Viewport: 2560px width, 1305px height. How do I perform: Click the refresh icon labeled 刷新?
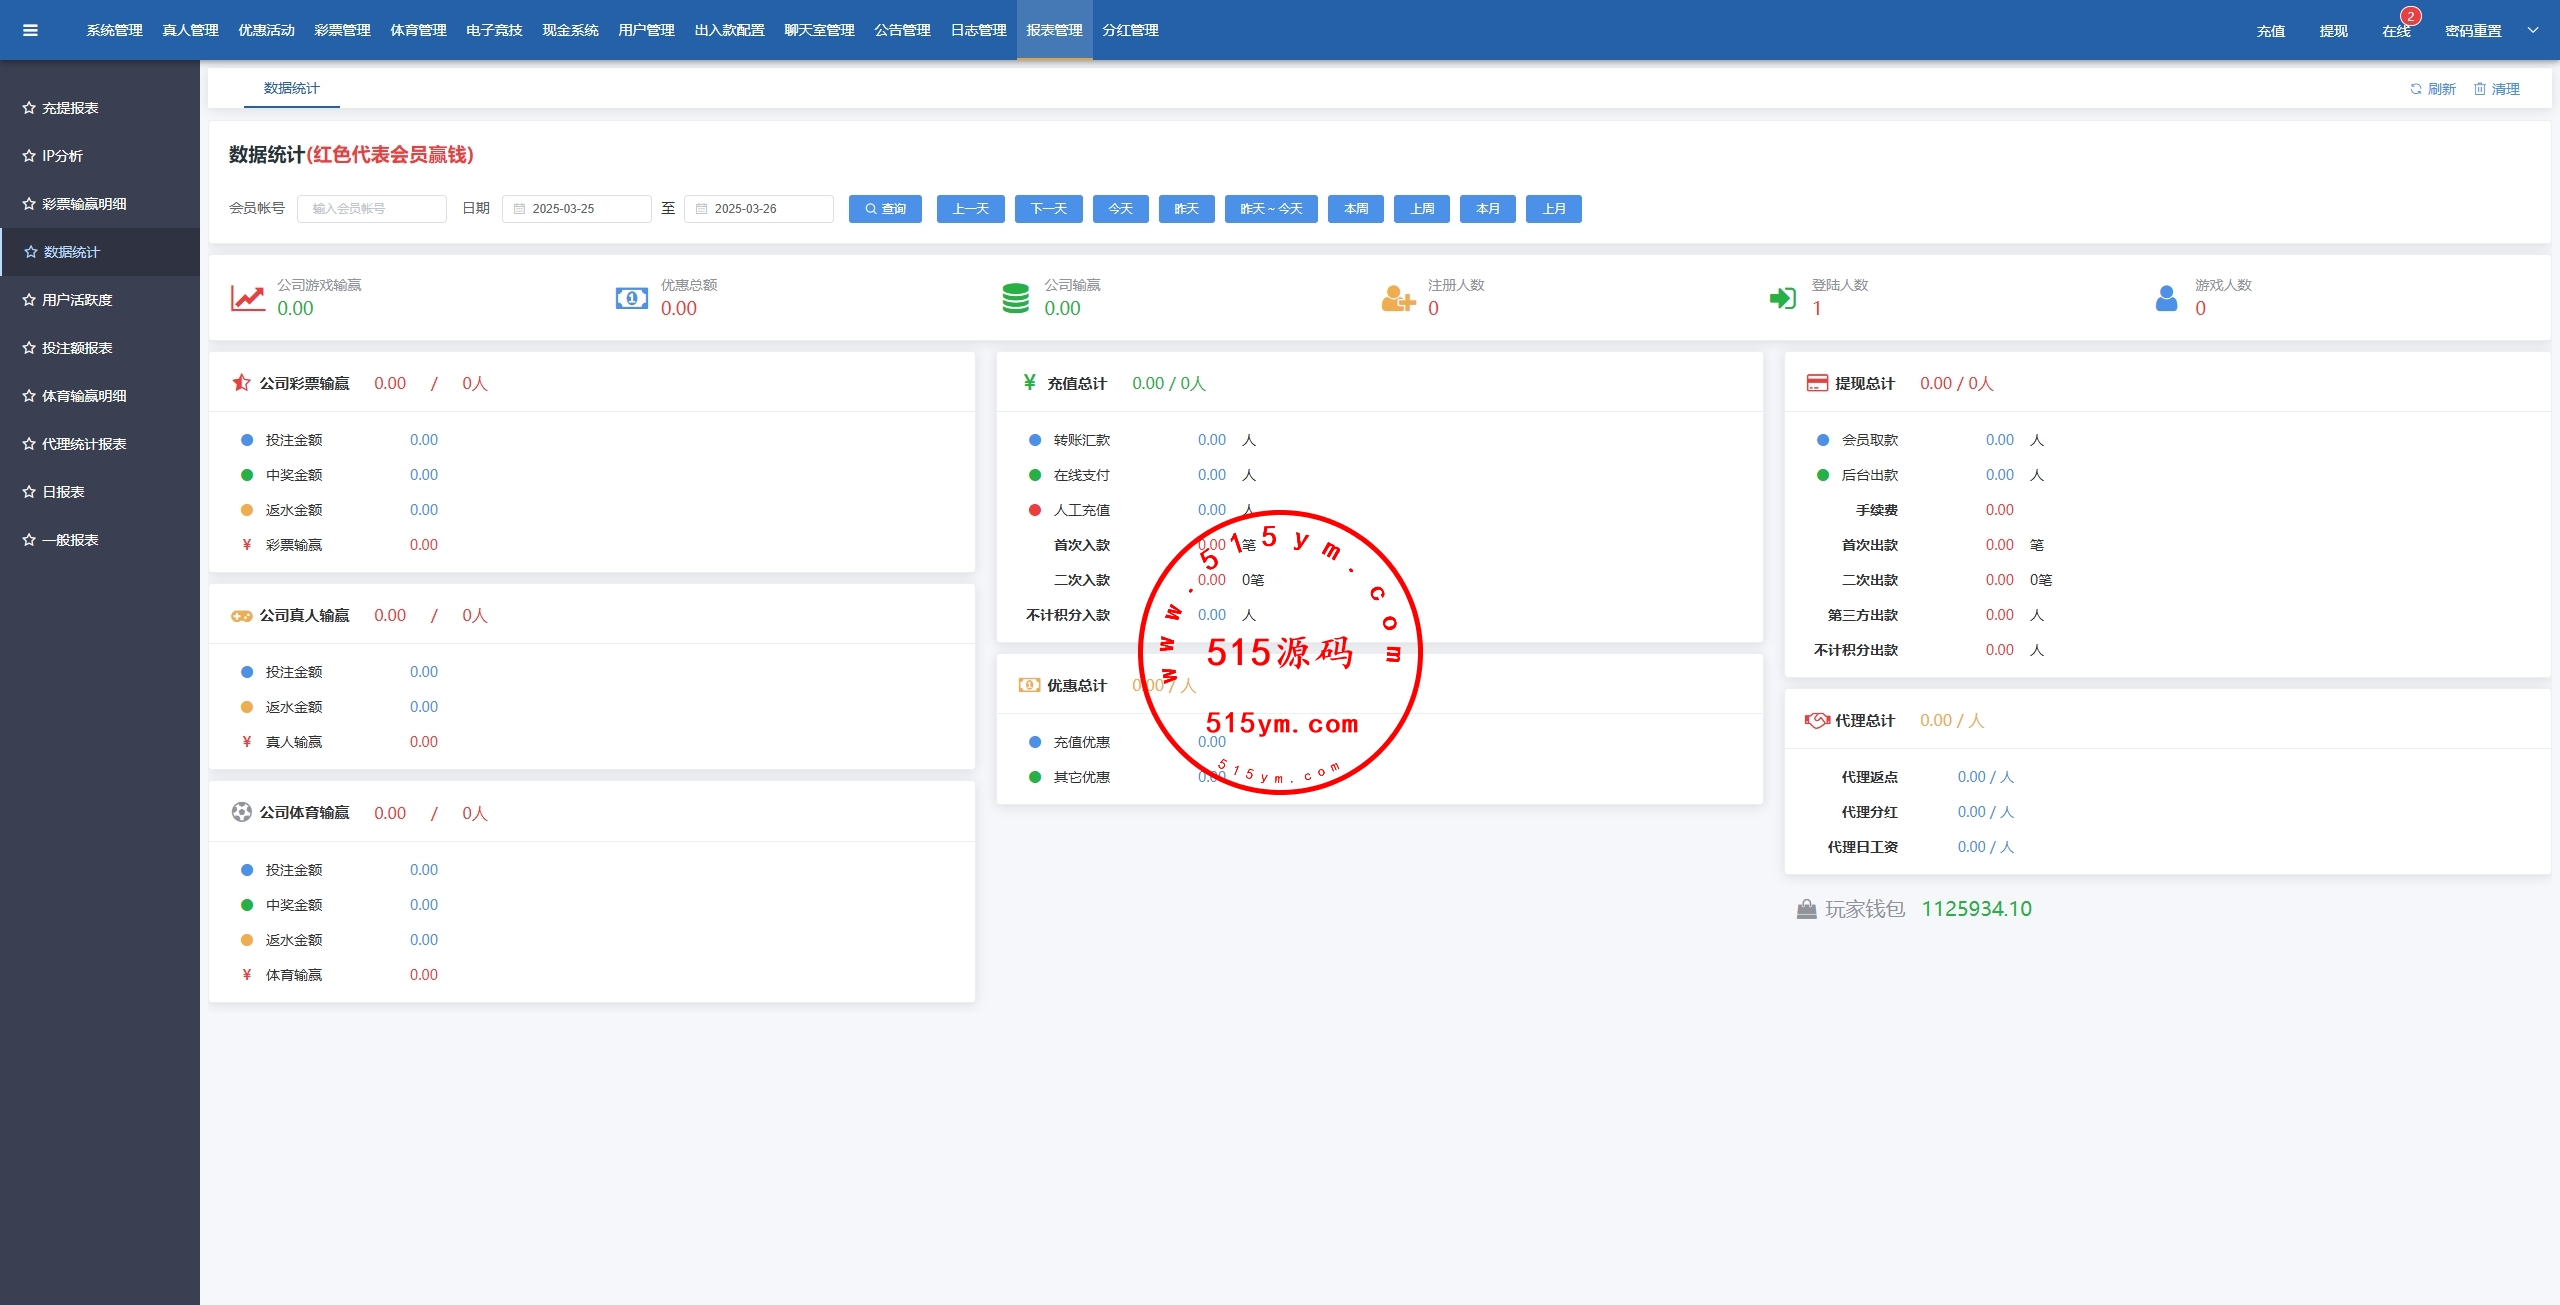tap(2416, 89)
